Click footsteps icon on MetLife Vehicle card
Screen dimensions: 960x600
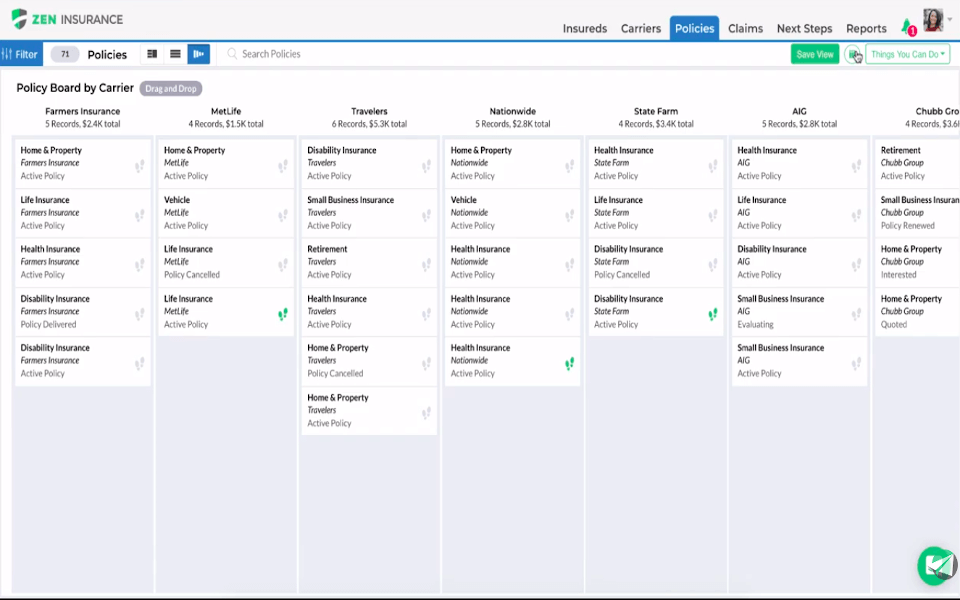click(283, 216)
